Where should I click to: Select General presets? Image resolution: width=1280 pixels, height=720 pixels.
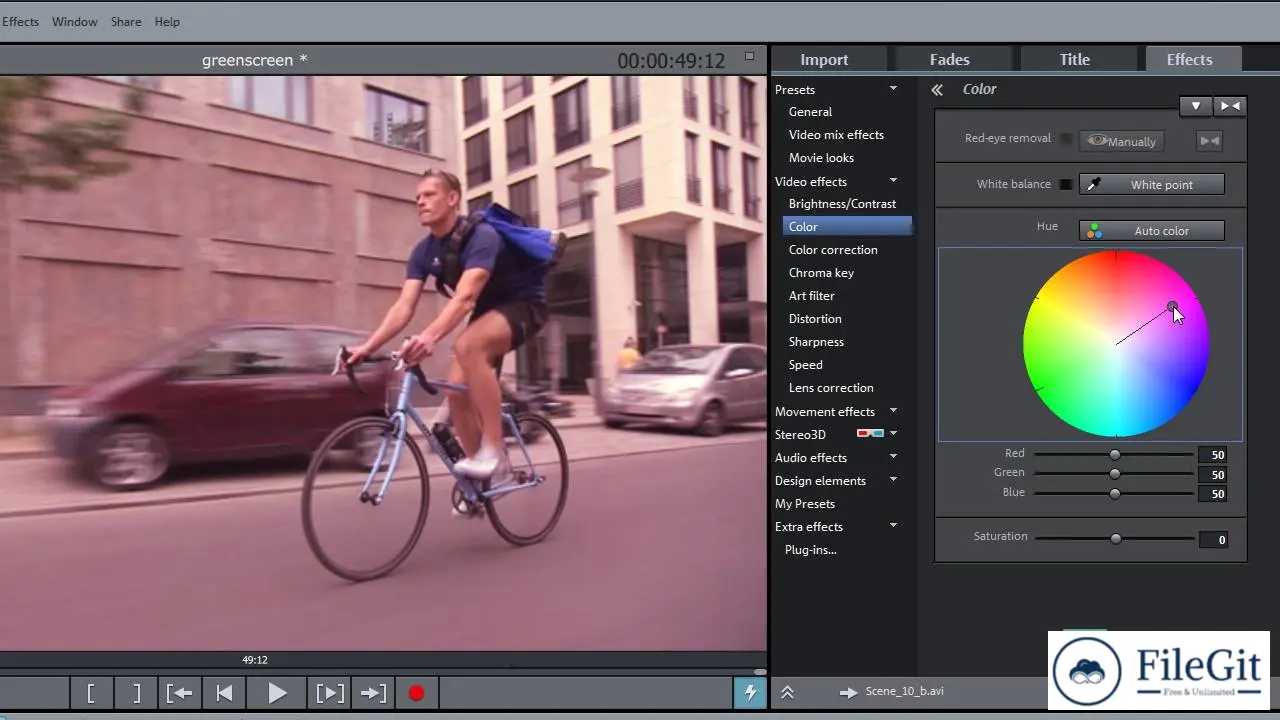810,112
